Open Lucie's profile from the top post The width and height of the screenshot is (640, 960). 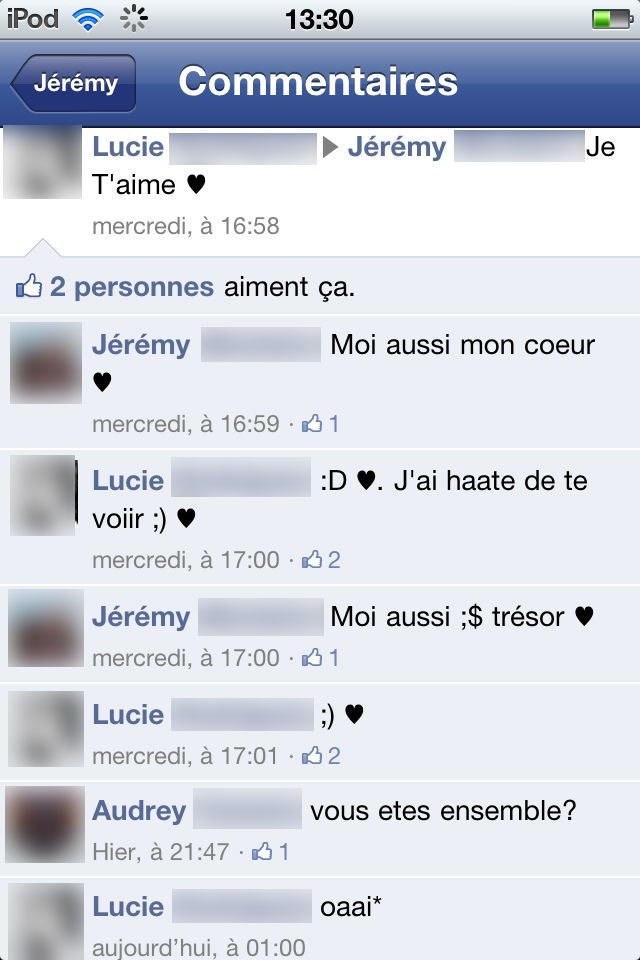128,147
